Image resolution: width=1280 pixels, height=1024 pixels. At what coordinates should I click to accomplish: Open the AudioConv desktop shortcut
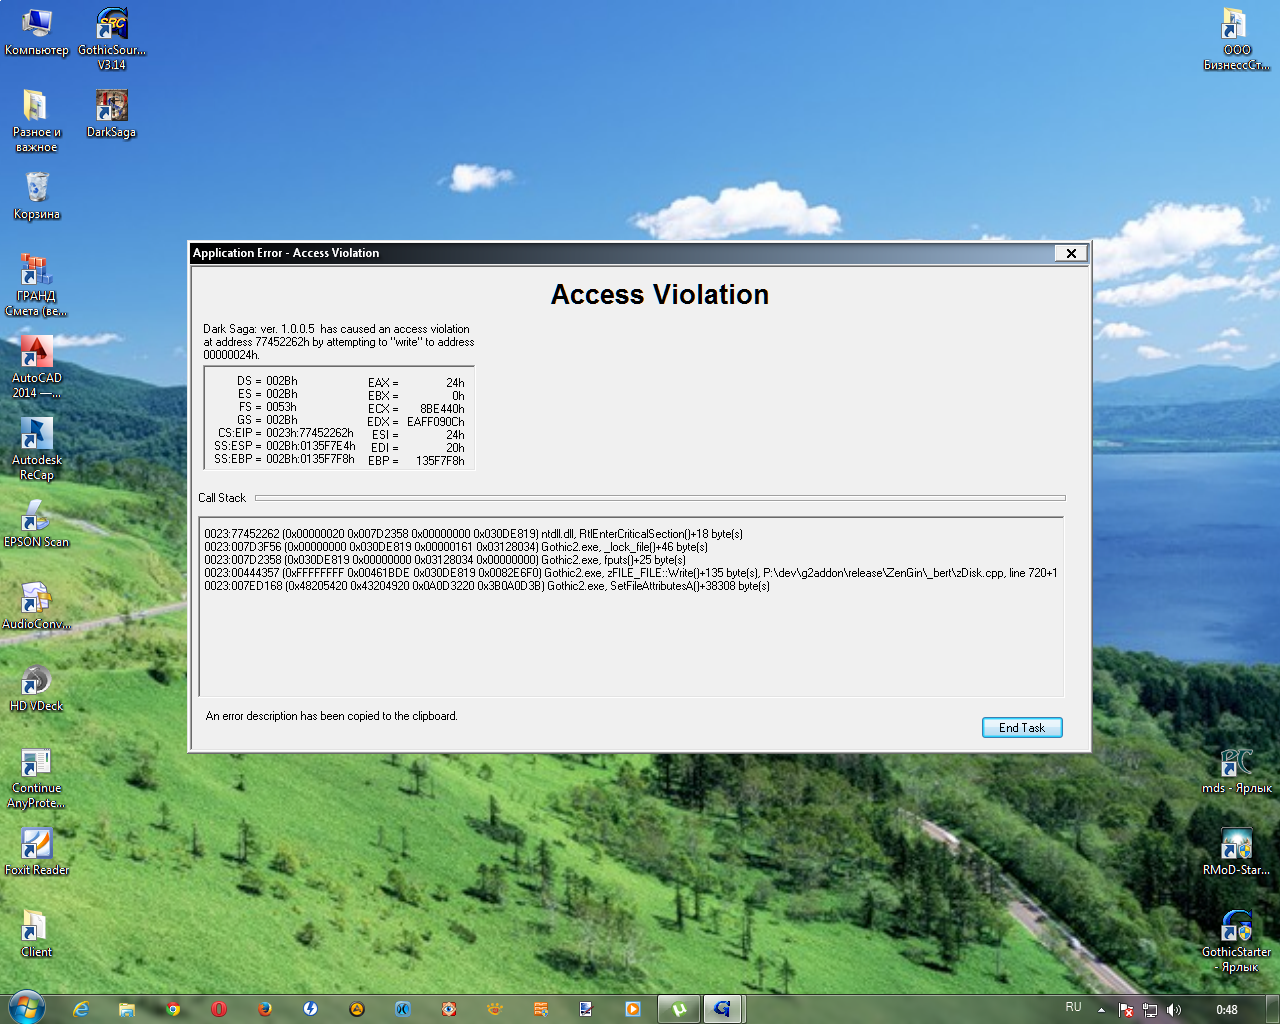(36, 605)
